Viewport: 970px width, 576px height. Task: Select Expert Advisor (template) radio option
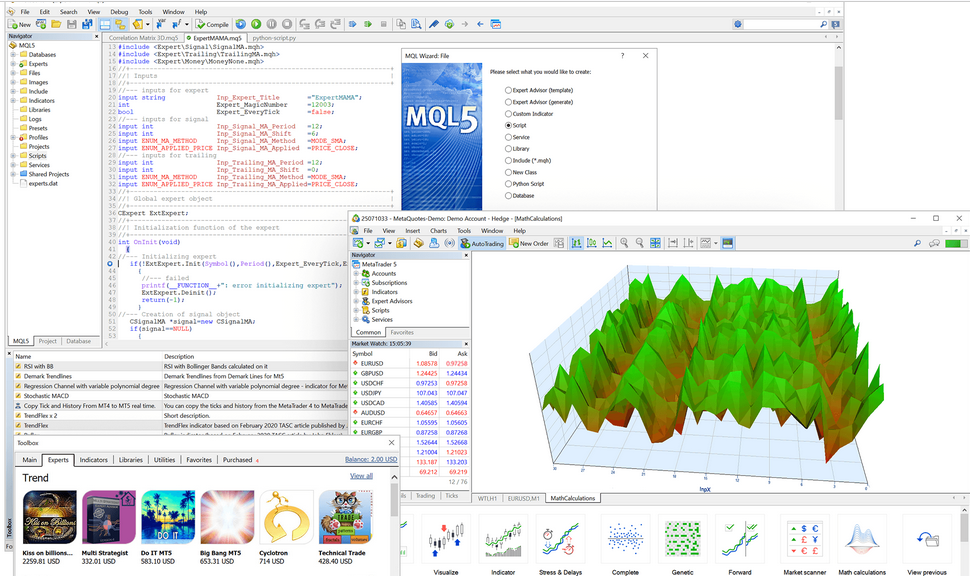tap(508, 90)
